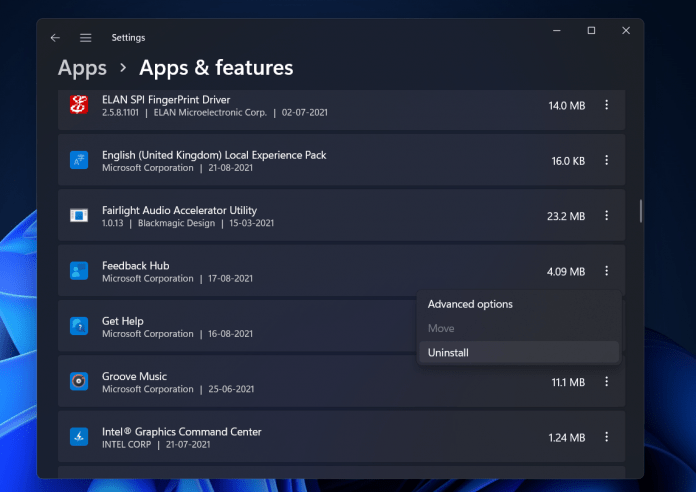Go to Apps in the breadcrumb
696x492 pixels.
pos(82,68)
